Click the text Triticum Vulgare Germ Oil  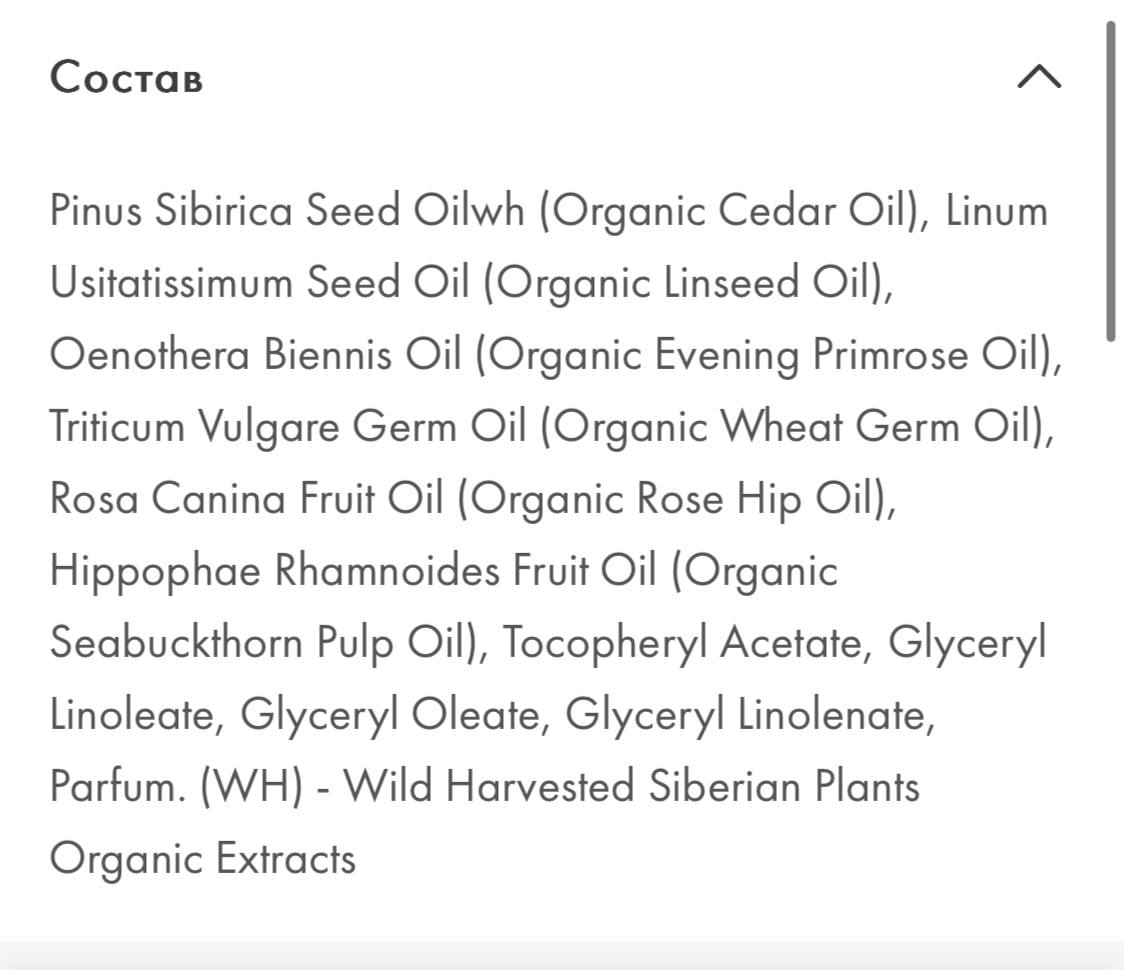(287, 427)
